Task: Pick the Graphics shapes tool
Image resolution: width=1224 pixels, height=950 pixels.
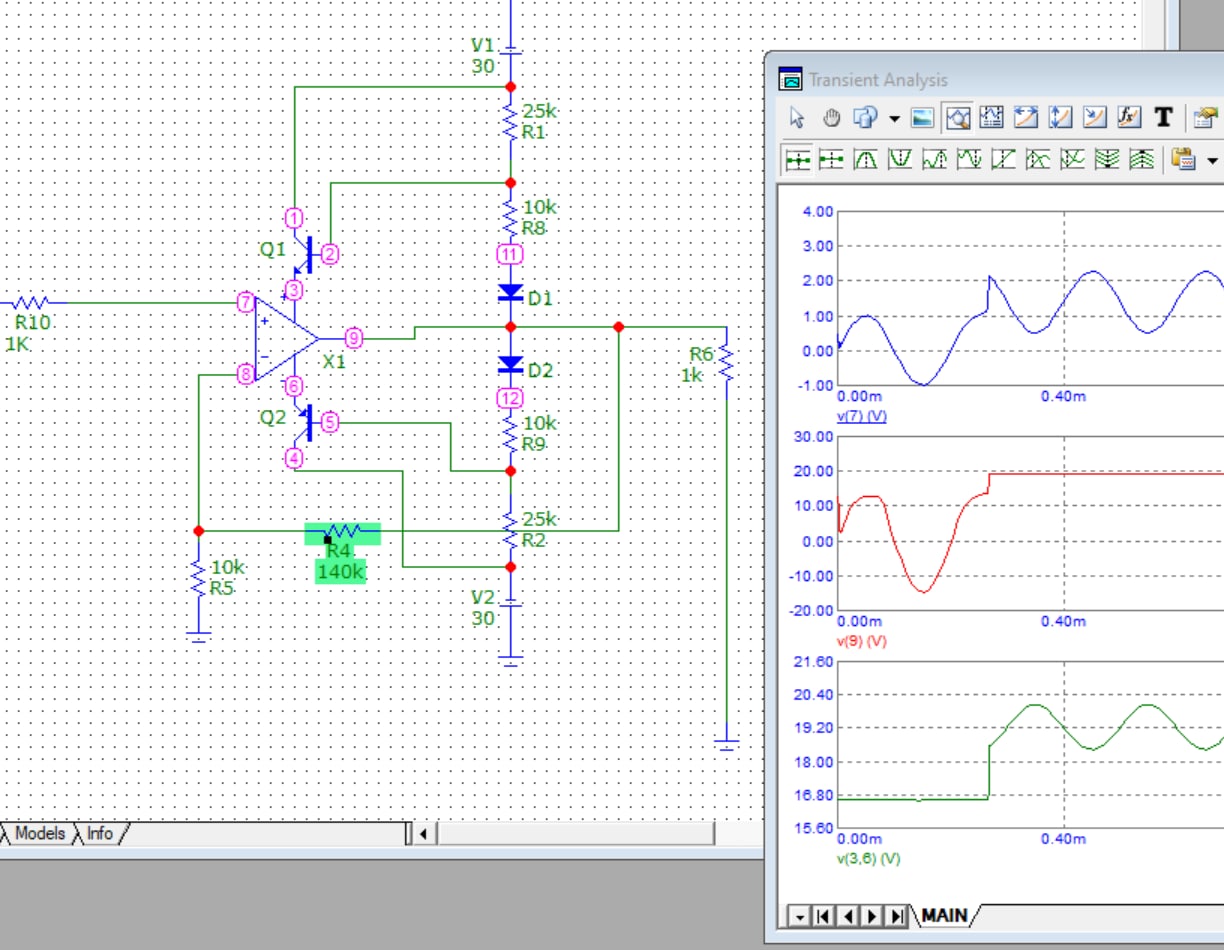Action: coord(865,118)
